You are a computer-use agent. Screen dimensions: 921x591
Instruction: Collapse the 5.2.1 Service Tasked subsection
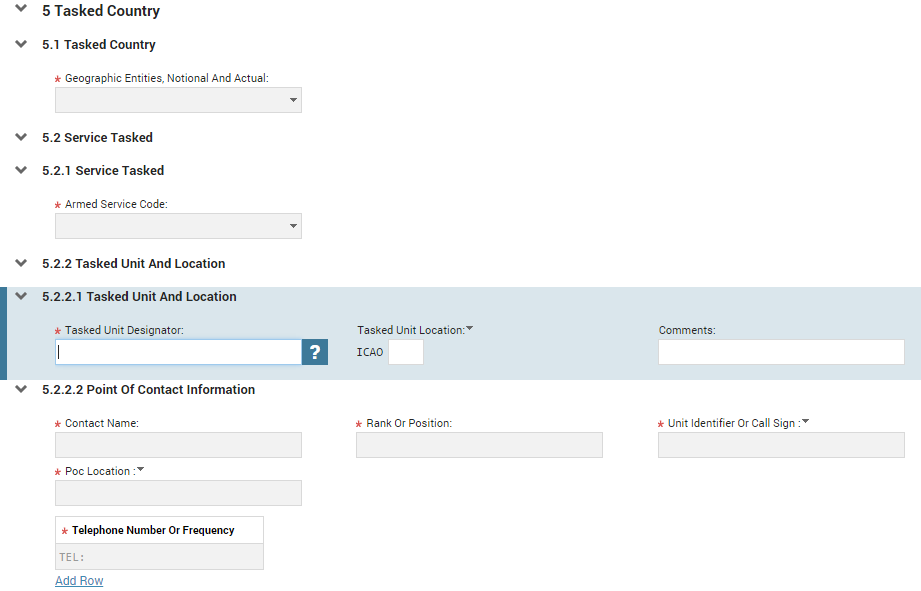tap(21, 170)
